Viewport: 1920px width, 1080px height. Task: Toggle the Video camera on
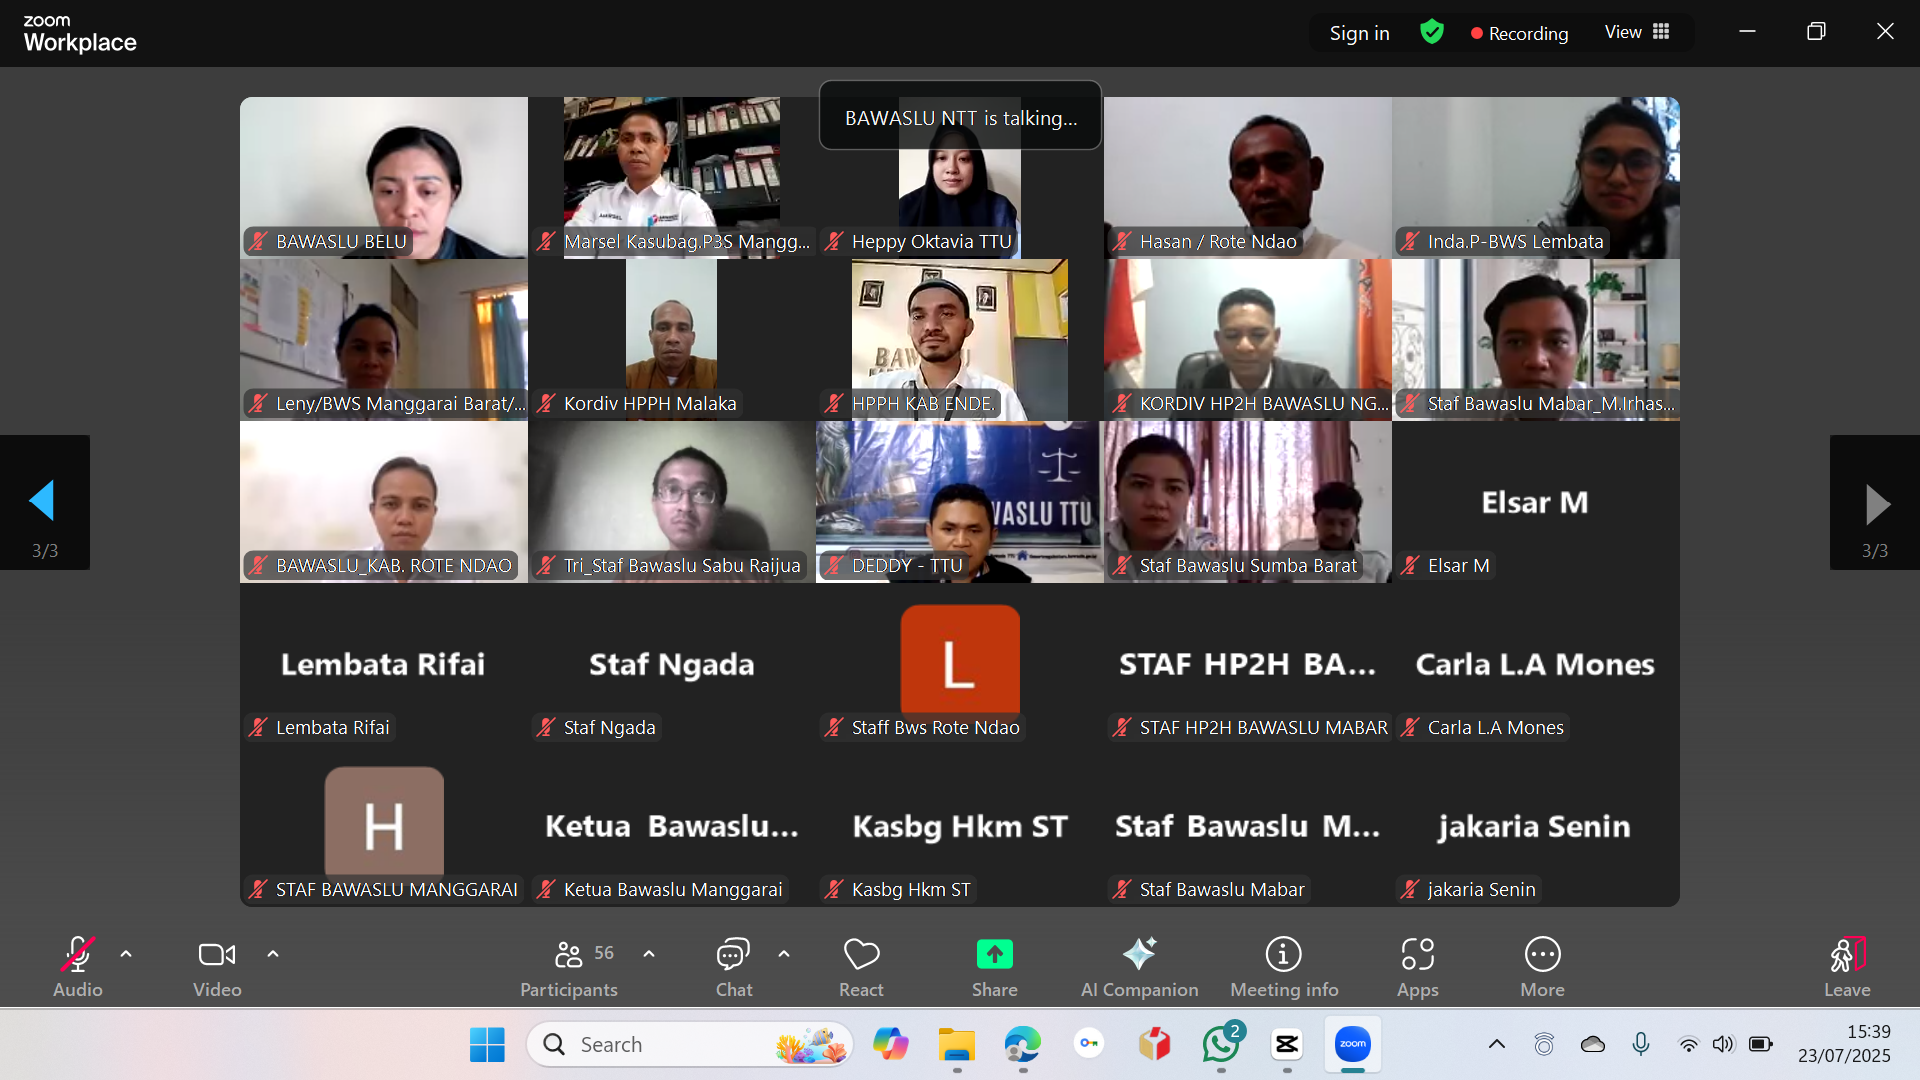[217, 955]
